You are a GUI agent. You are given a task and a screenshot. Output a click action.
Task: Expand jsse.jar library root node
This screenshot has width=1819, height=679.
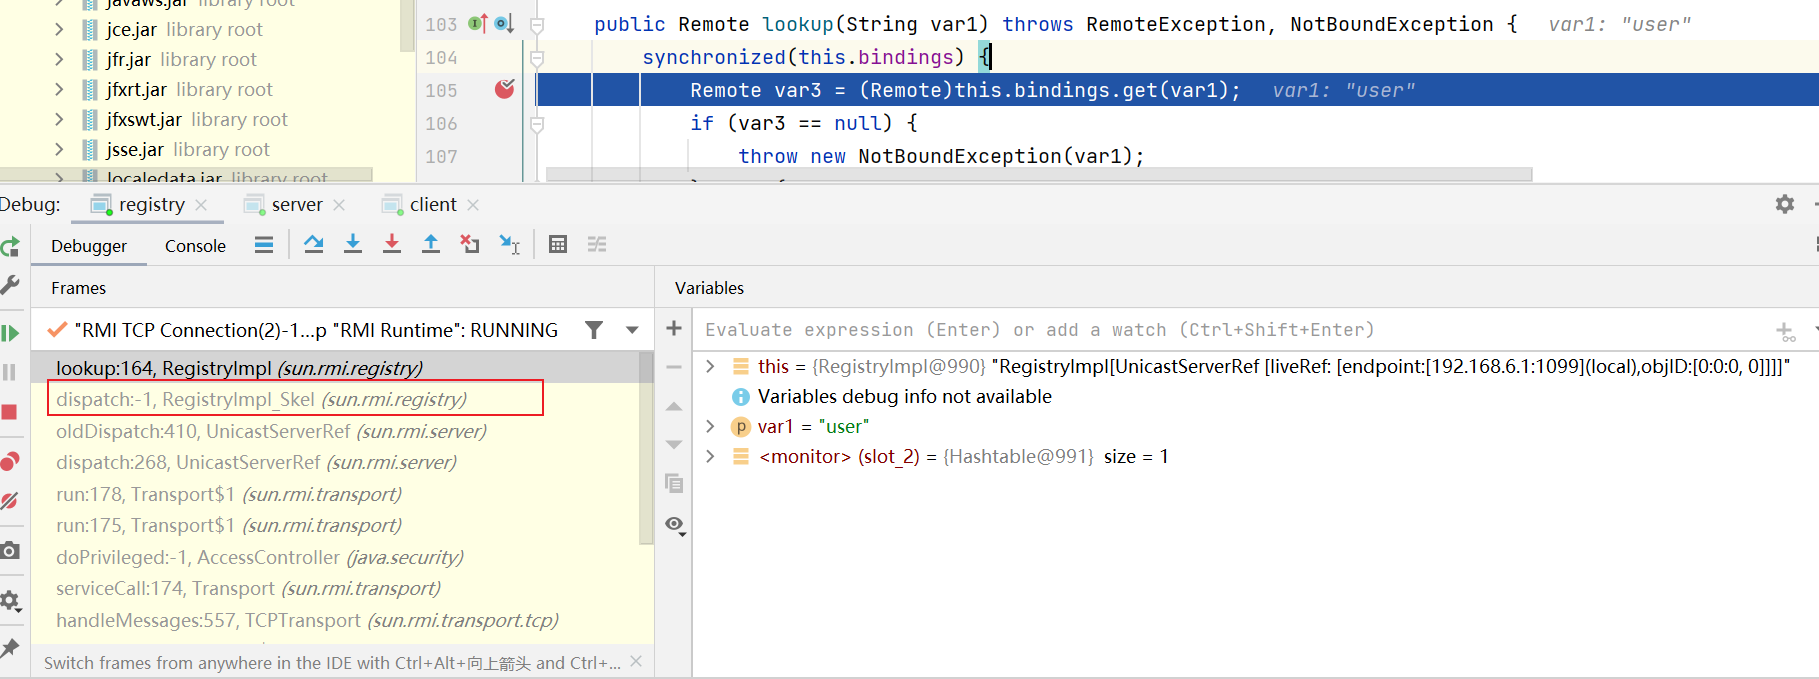click(59, 150)
